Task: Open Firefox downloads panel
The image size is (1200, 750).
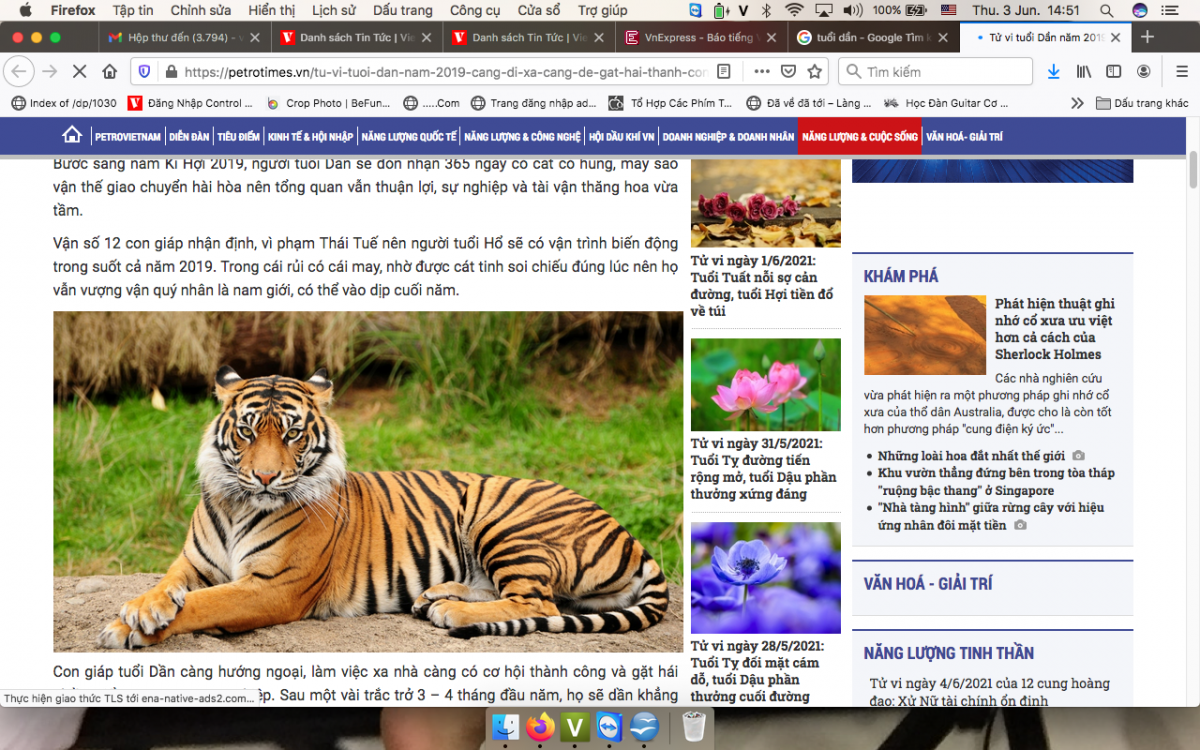Action: click(x=1053, y=72)
